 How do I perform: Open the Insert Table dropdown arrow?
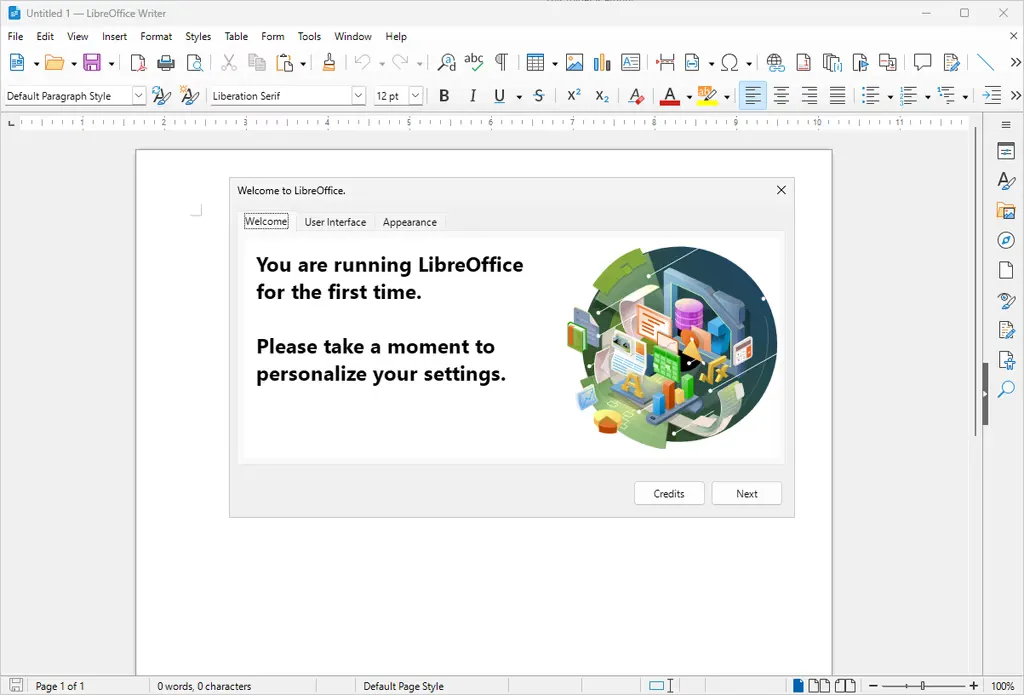[x=554, y=63]
